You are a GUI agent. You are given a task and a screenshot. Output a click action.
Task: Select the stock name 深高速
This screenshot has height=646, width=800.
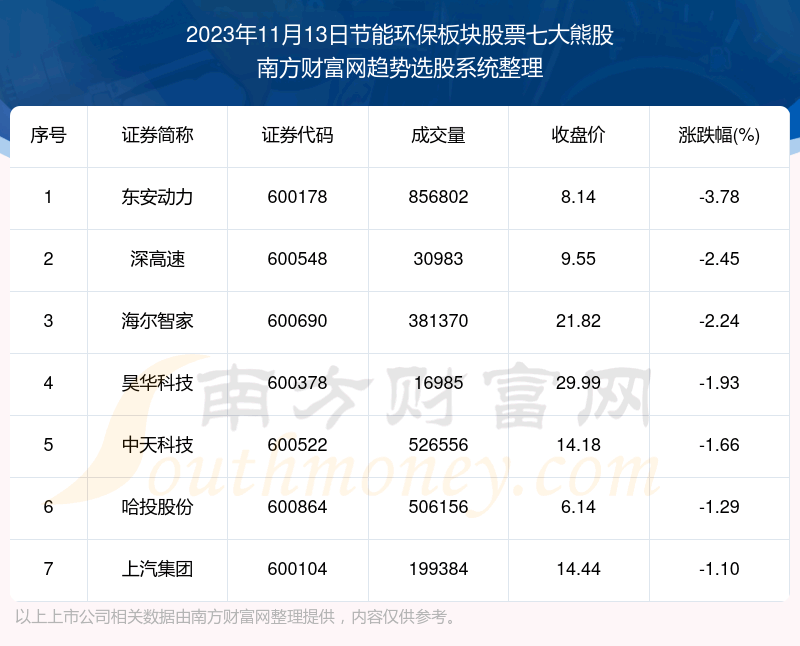coord(157,259)
